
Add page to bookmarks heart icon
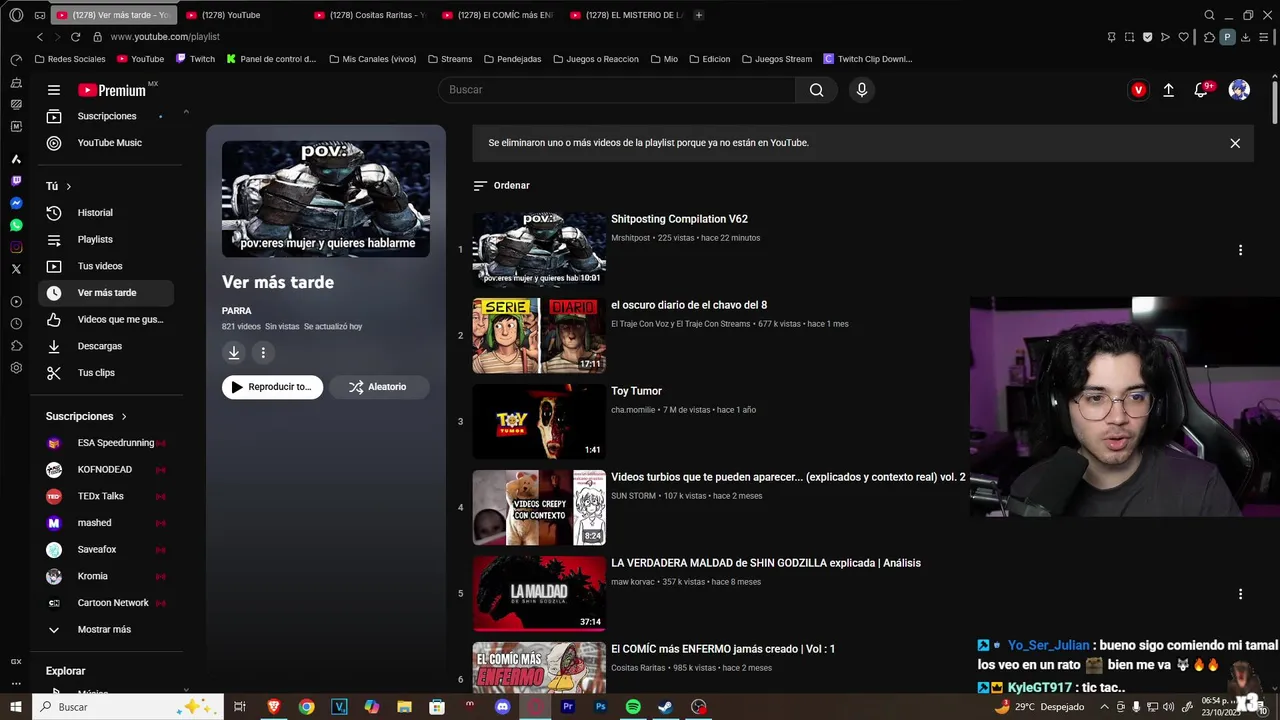click(x=1183, y=37)
